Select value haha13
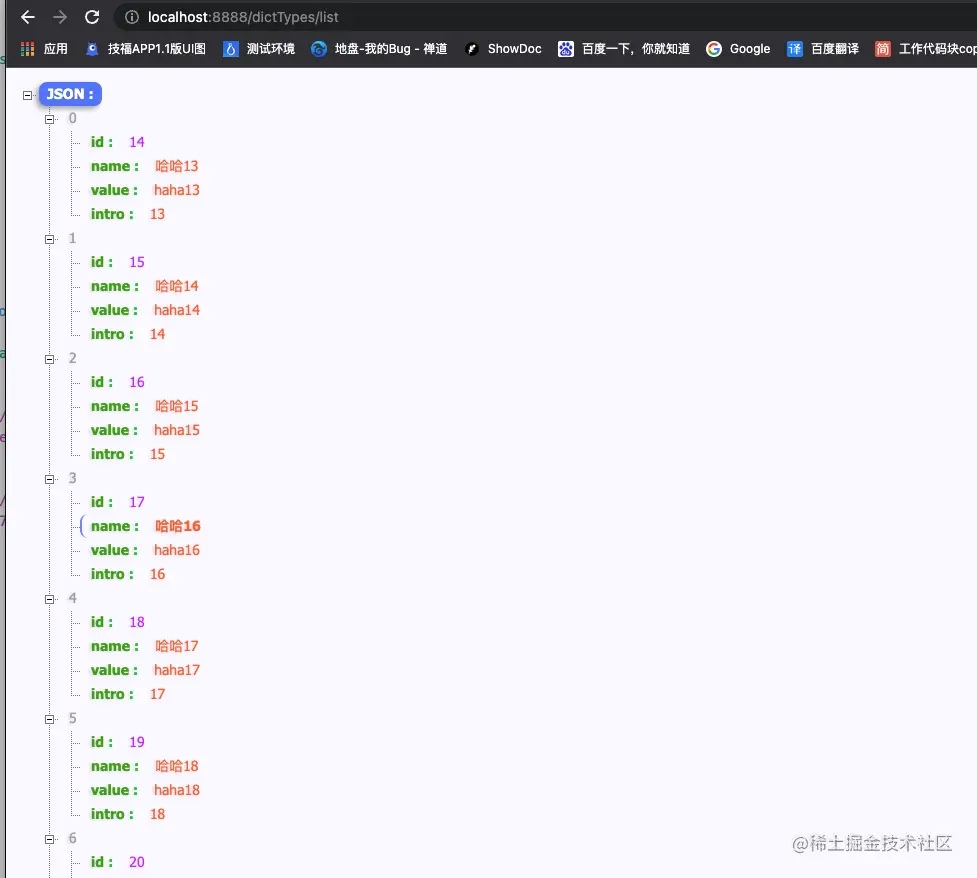 coord(177,190)
